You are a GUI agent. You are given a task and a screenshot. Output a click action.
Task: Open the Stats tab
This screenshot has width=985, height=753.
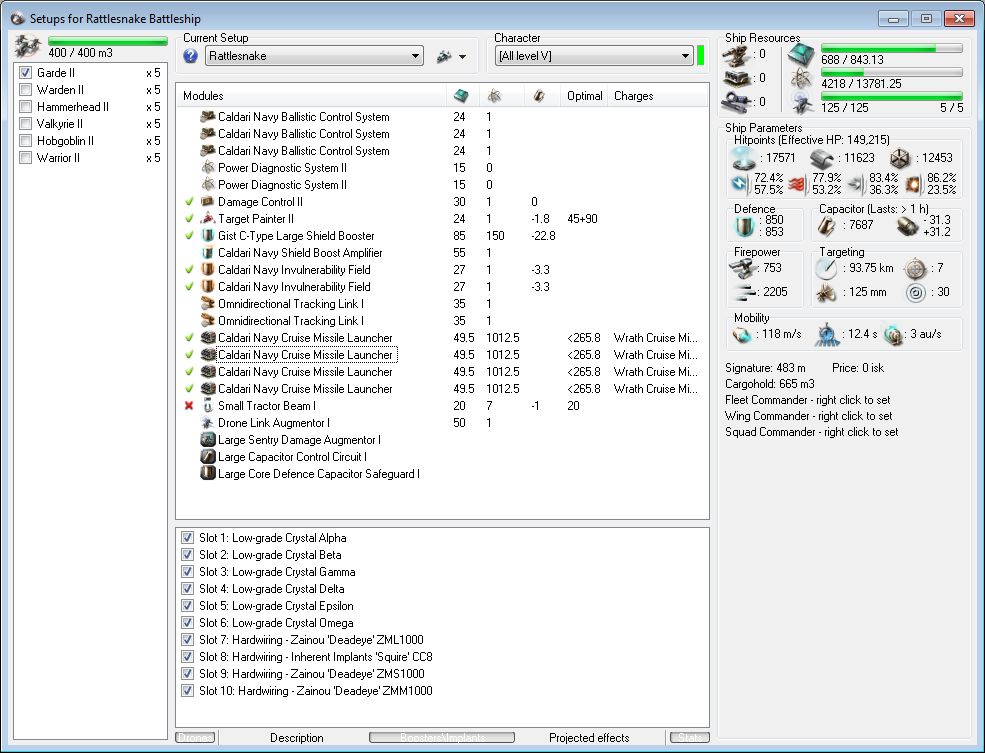tap(690, 737)
